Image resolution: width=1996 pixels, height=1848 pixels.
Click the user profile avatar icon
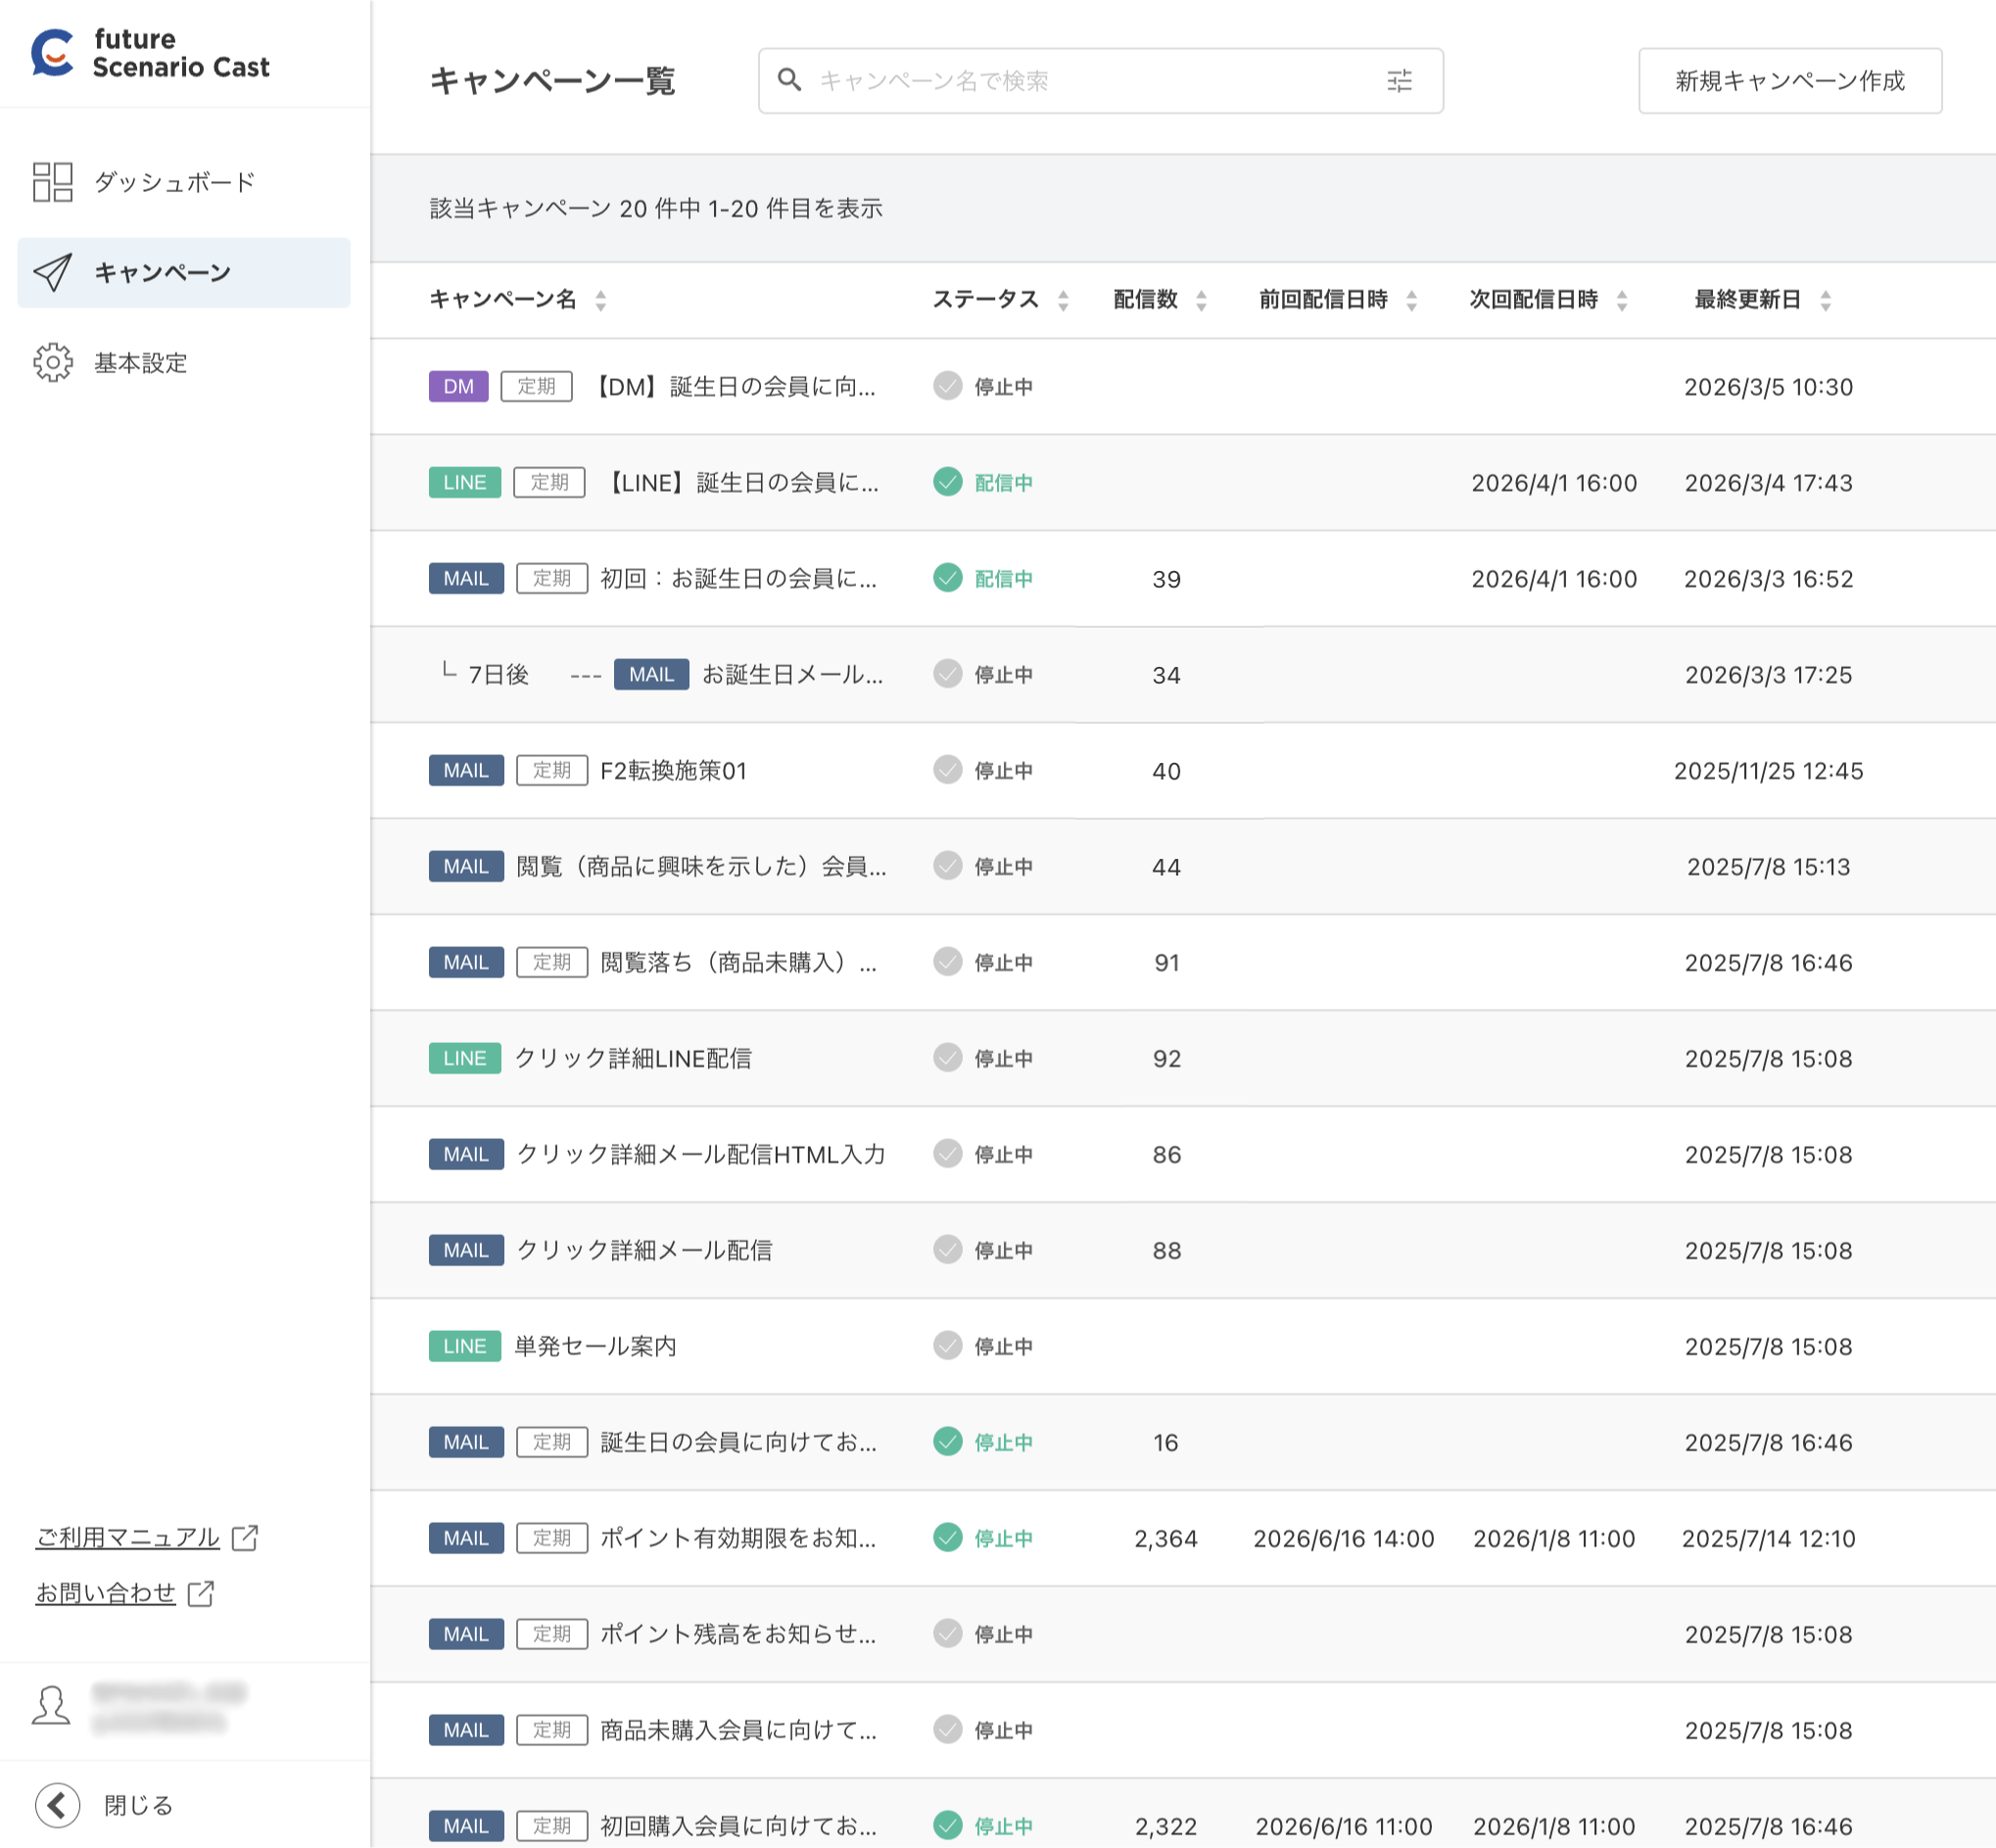pyautogui.click(x=51, y=1706)
